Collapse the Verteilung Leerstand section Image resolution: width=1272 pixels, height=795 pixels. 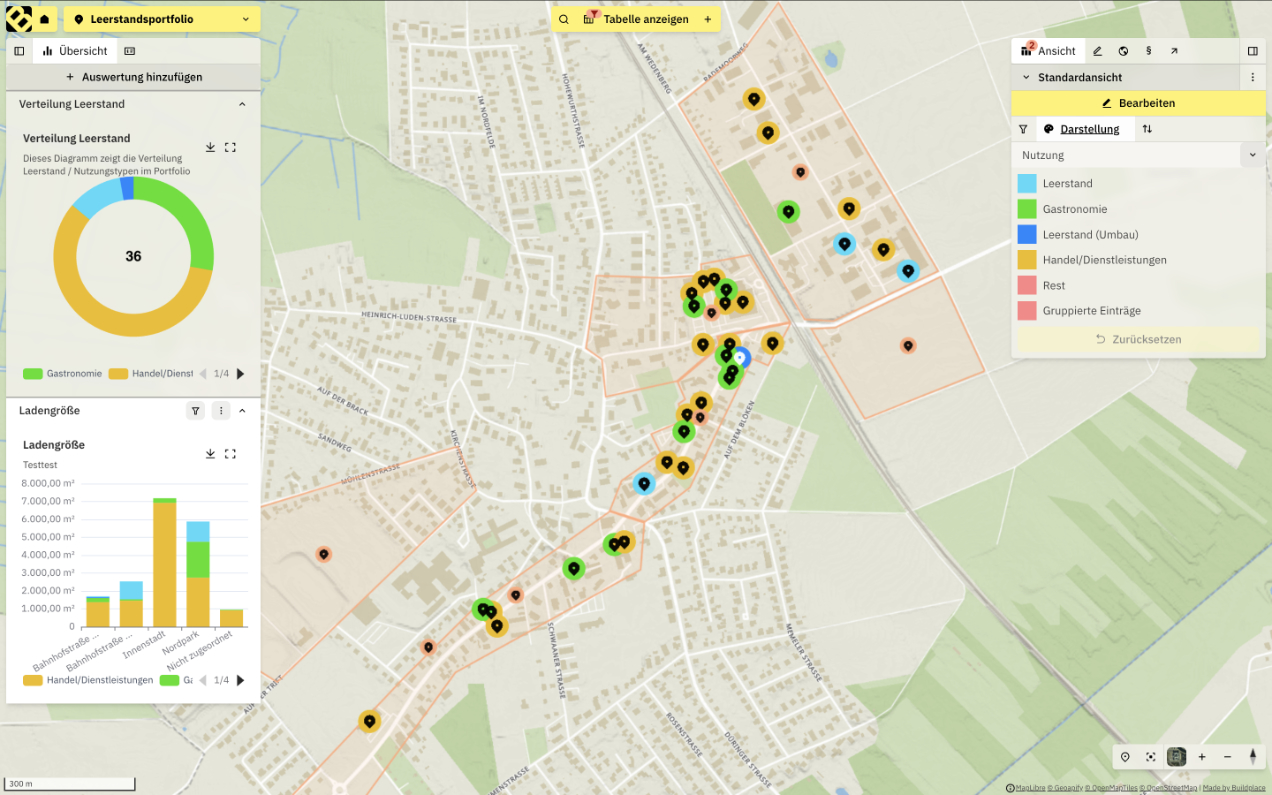242,104
